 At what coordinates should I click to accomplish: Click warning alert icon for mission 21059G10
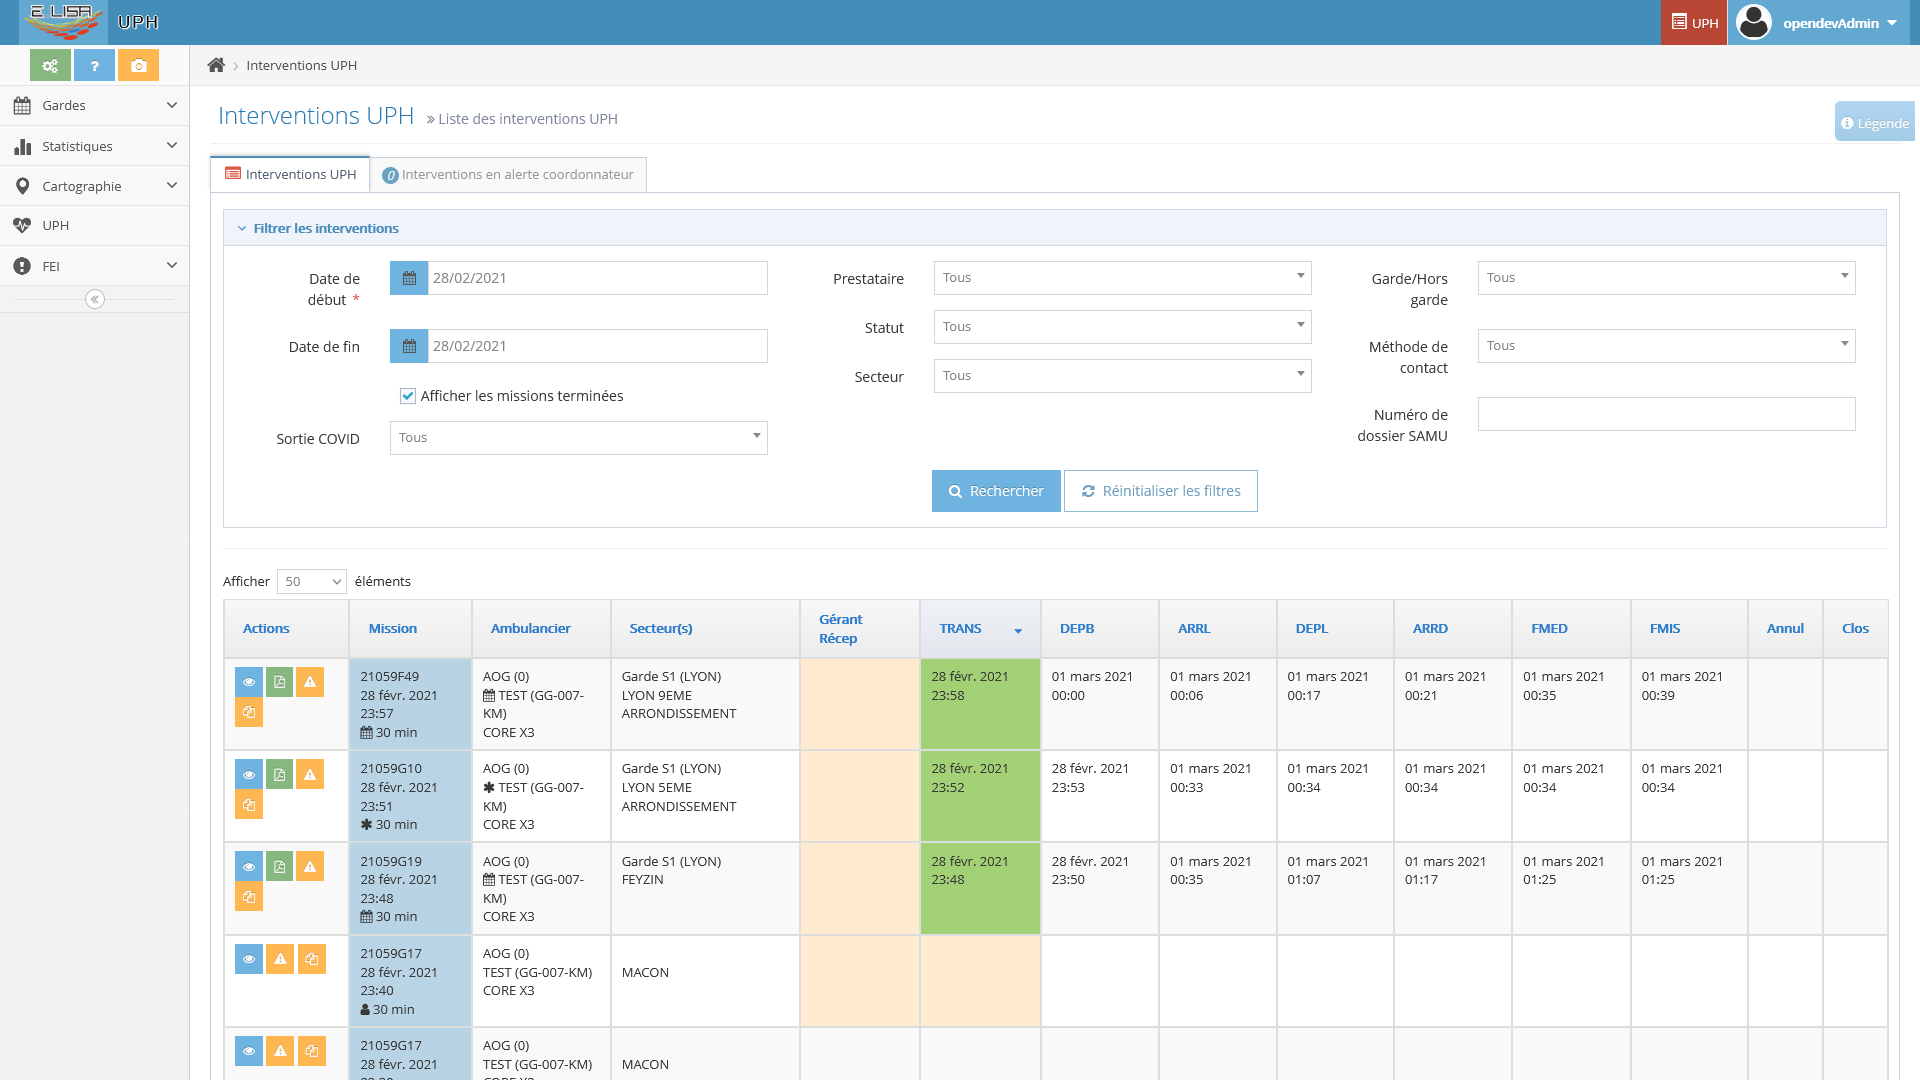(x=310, y=774)
